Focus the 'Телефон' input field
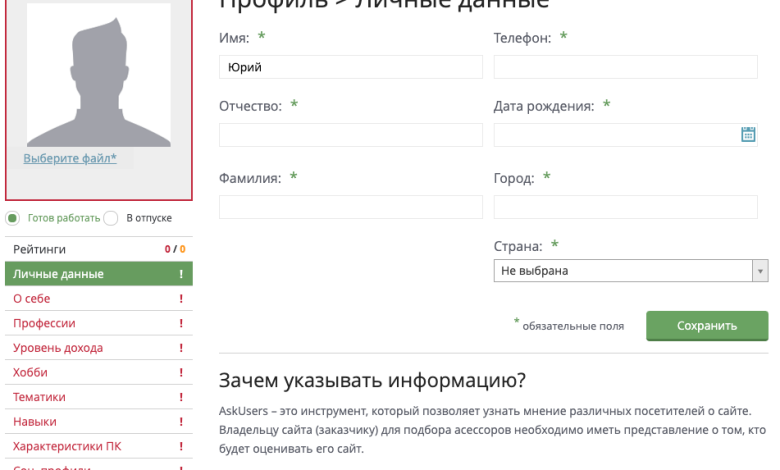780x470 pixels. tap(625, 67)
